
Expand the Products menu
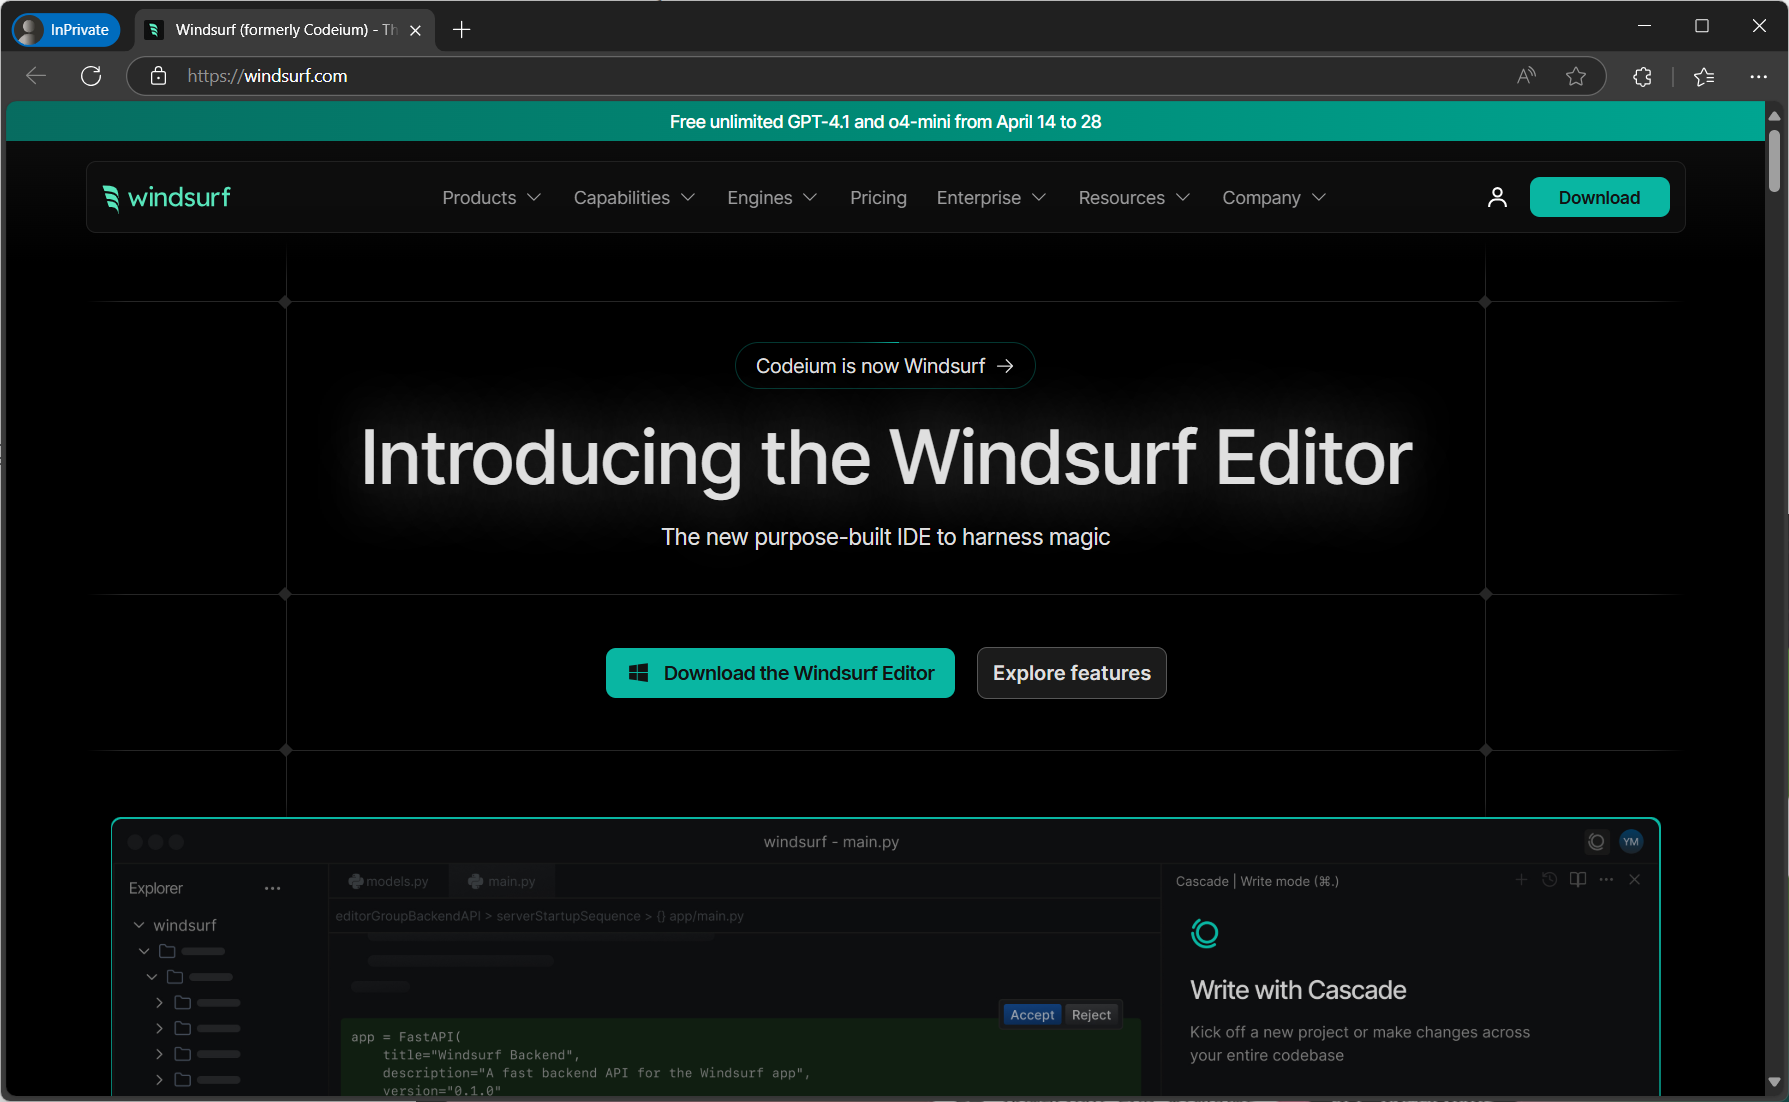pyautogui.click(x=491, y=198)
